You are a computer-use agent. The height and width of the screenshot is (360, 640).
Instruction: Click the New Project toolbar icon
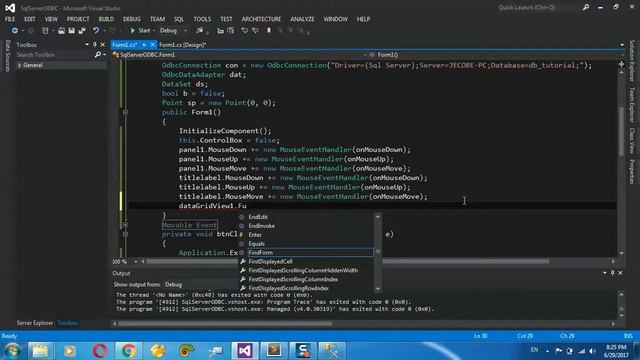tap(45, 31)
